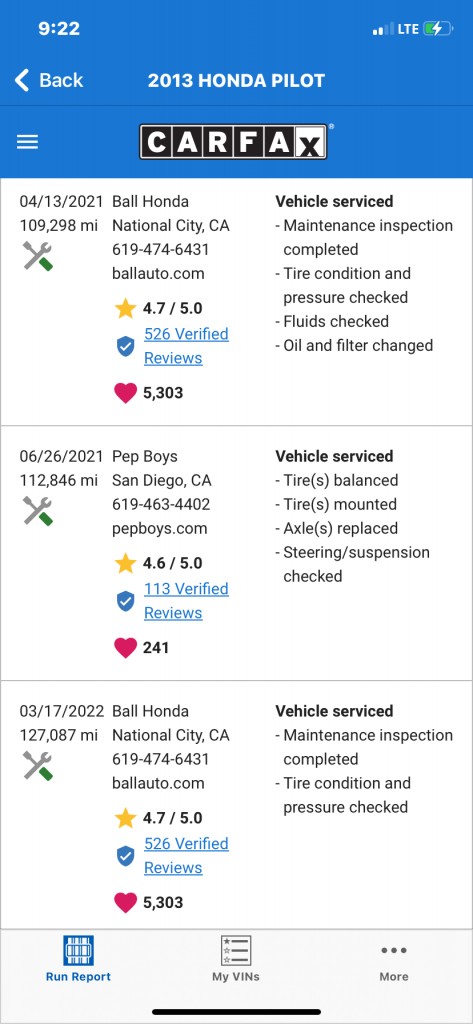
Task: Tap the wrench service icon for 03/17/2022
Action: click(38, 765)
